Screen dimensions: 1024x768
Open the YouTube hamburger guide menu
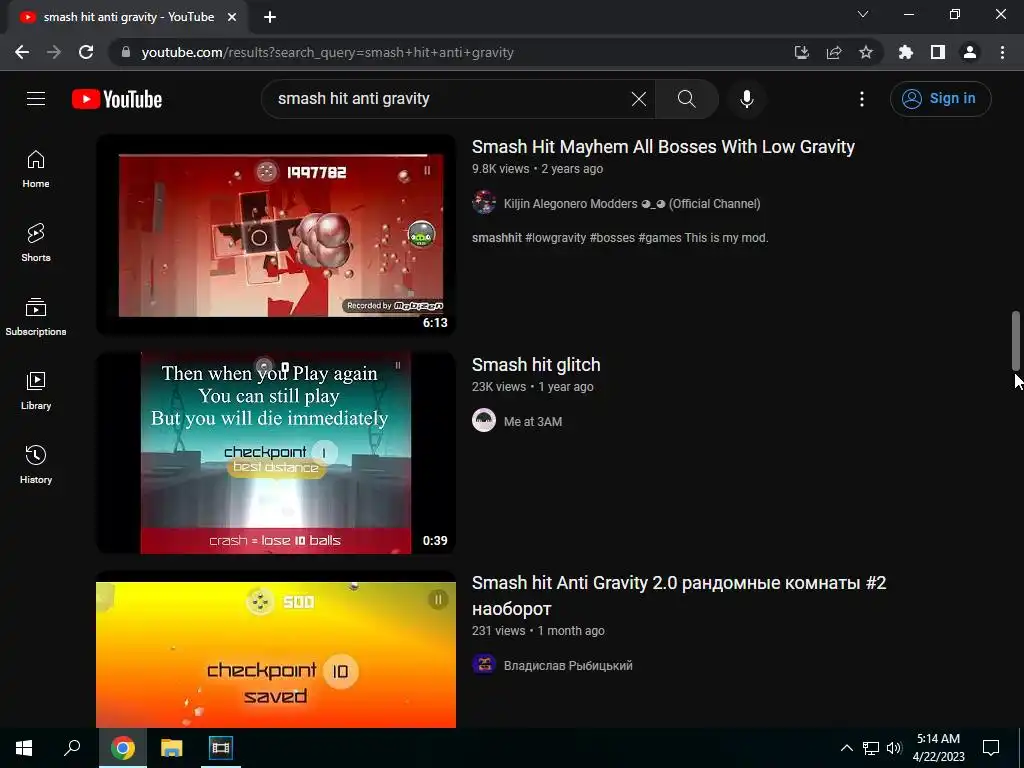[36, 99]
